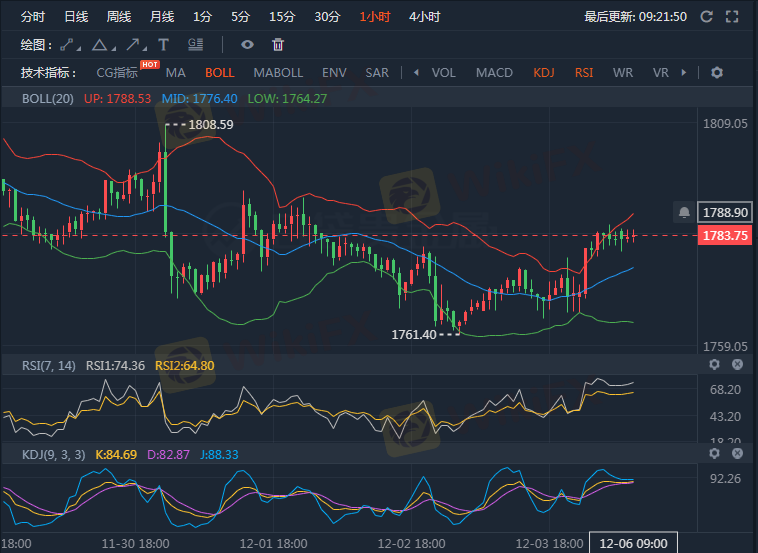Toggle drawings visibility with eye icon

point(247,45)
